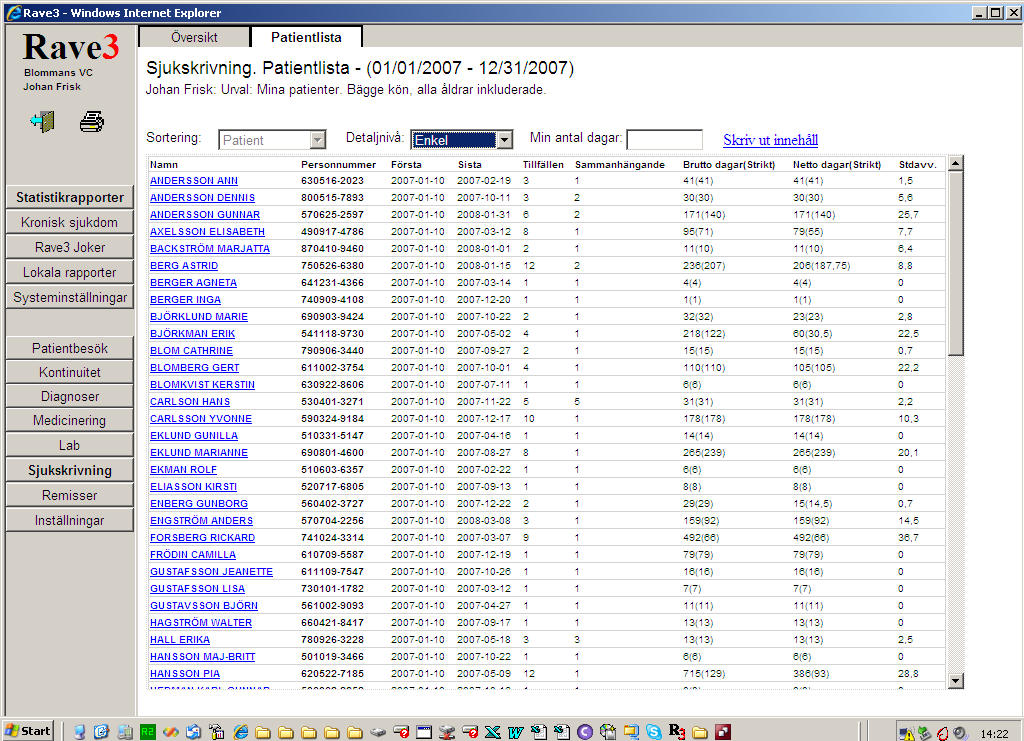Open the Start menu
Screen dimensions: 1024x741
click(27, 731)
